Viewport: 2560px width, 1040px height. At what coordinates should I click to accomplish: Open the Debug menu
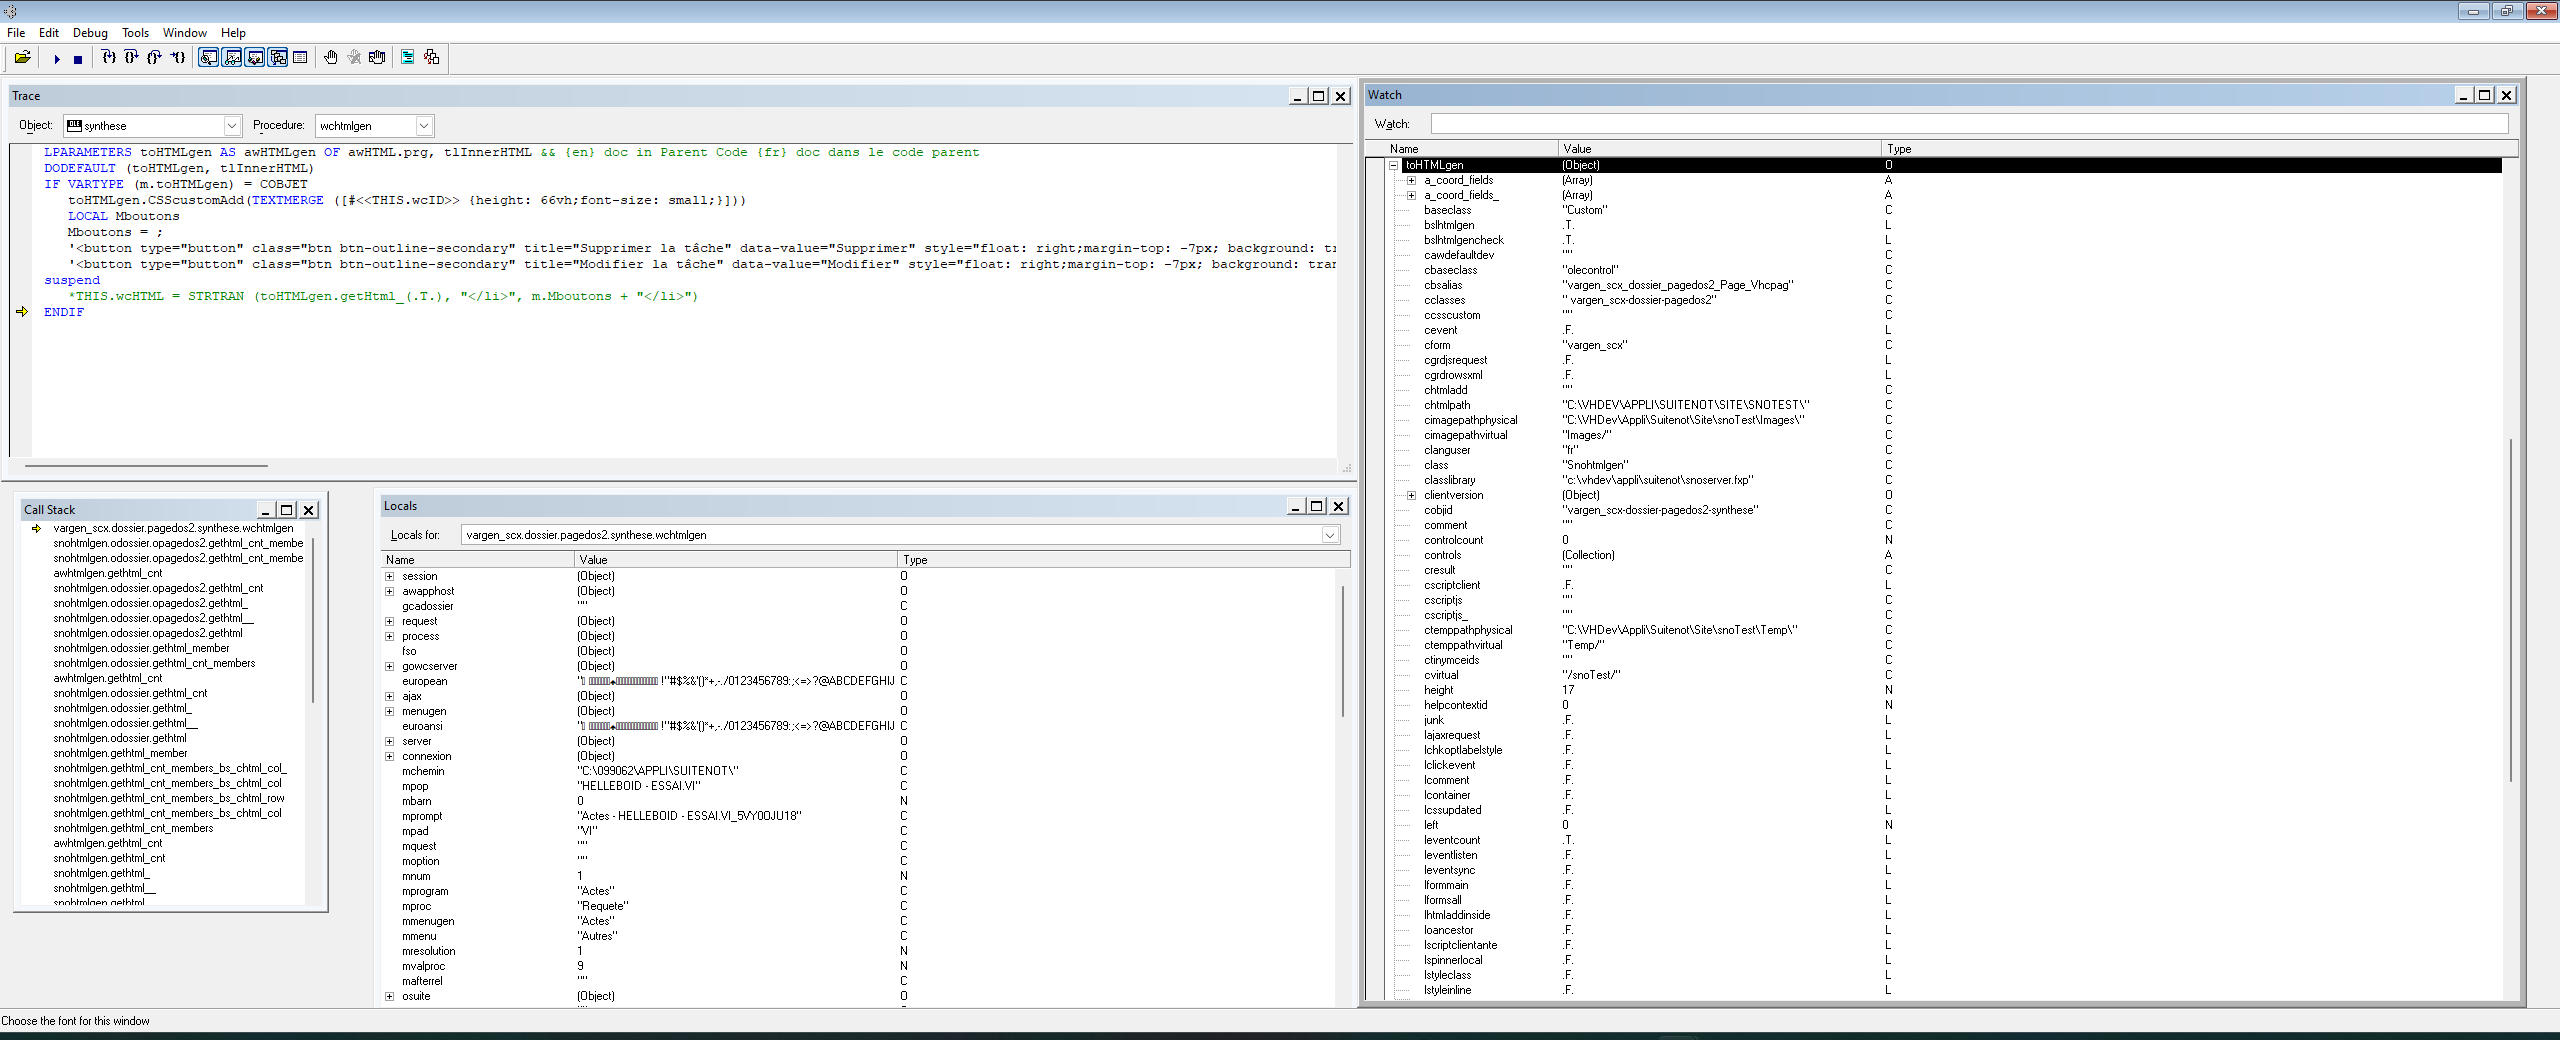click(x=90, y=32)
